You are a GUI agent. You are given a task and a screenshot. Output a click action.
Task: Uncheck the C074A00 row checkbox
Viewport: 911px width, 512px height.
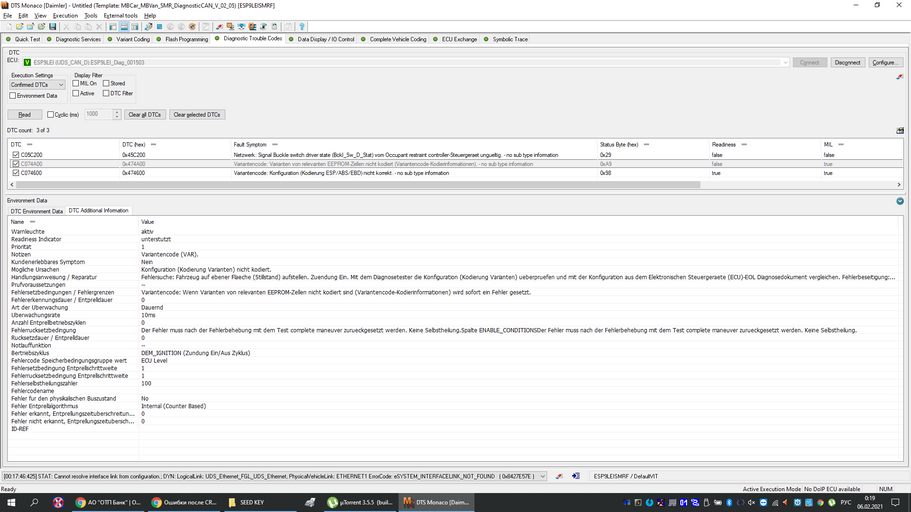pos(16,164)
